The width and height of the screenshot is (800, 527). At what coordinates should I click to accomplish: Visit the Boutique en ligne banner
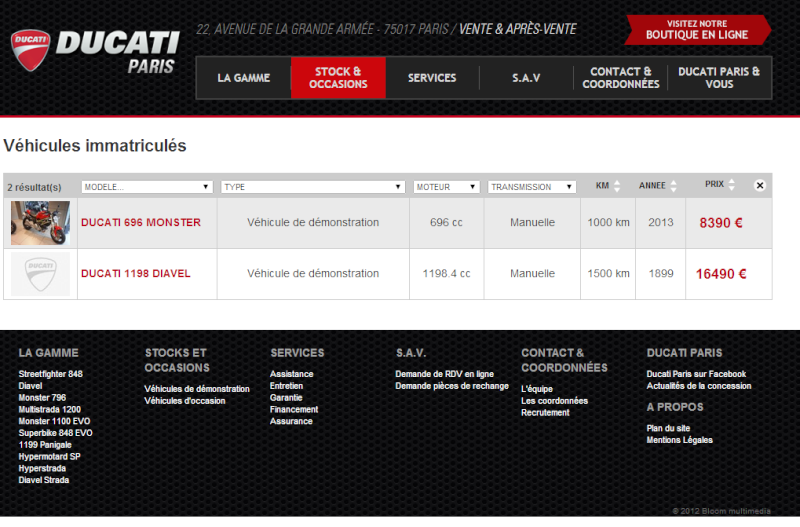pyautogui.click(x=697, y=30)
